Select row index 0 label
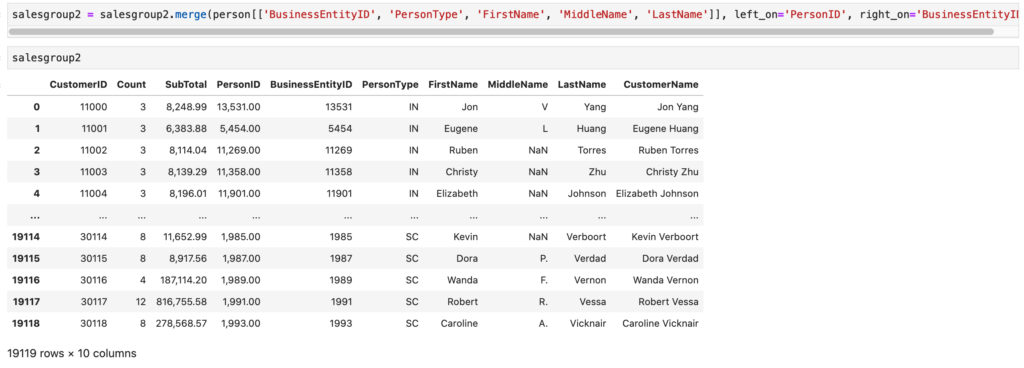This screenshot has height=368, width=1024. (37, 107)
